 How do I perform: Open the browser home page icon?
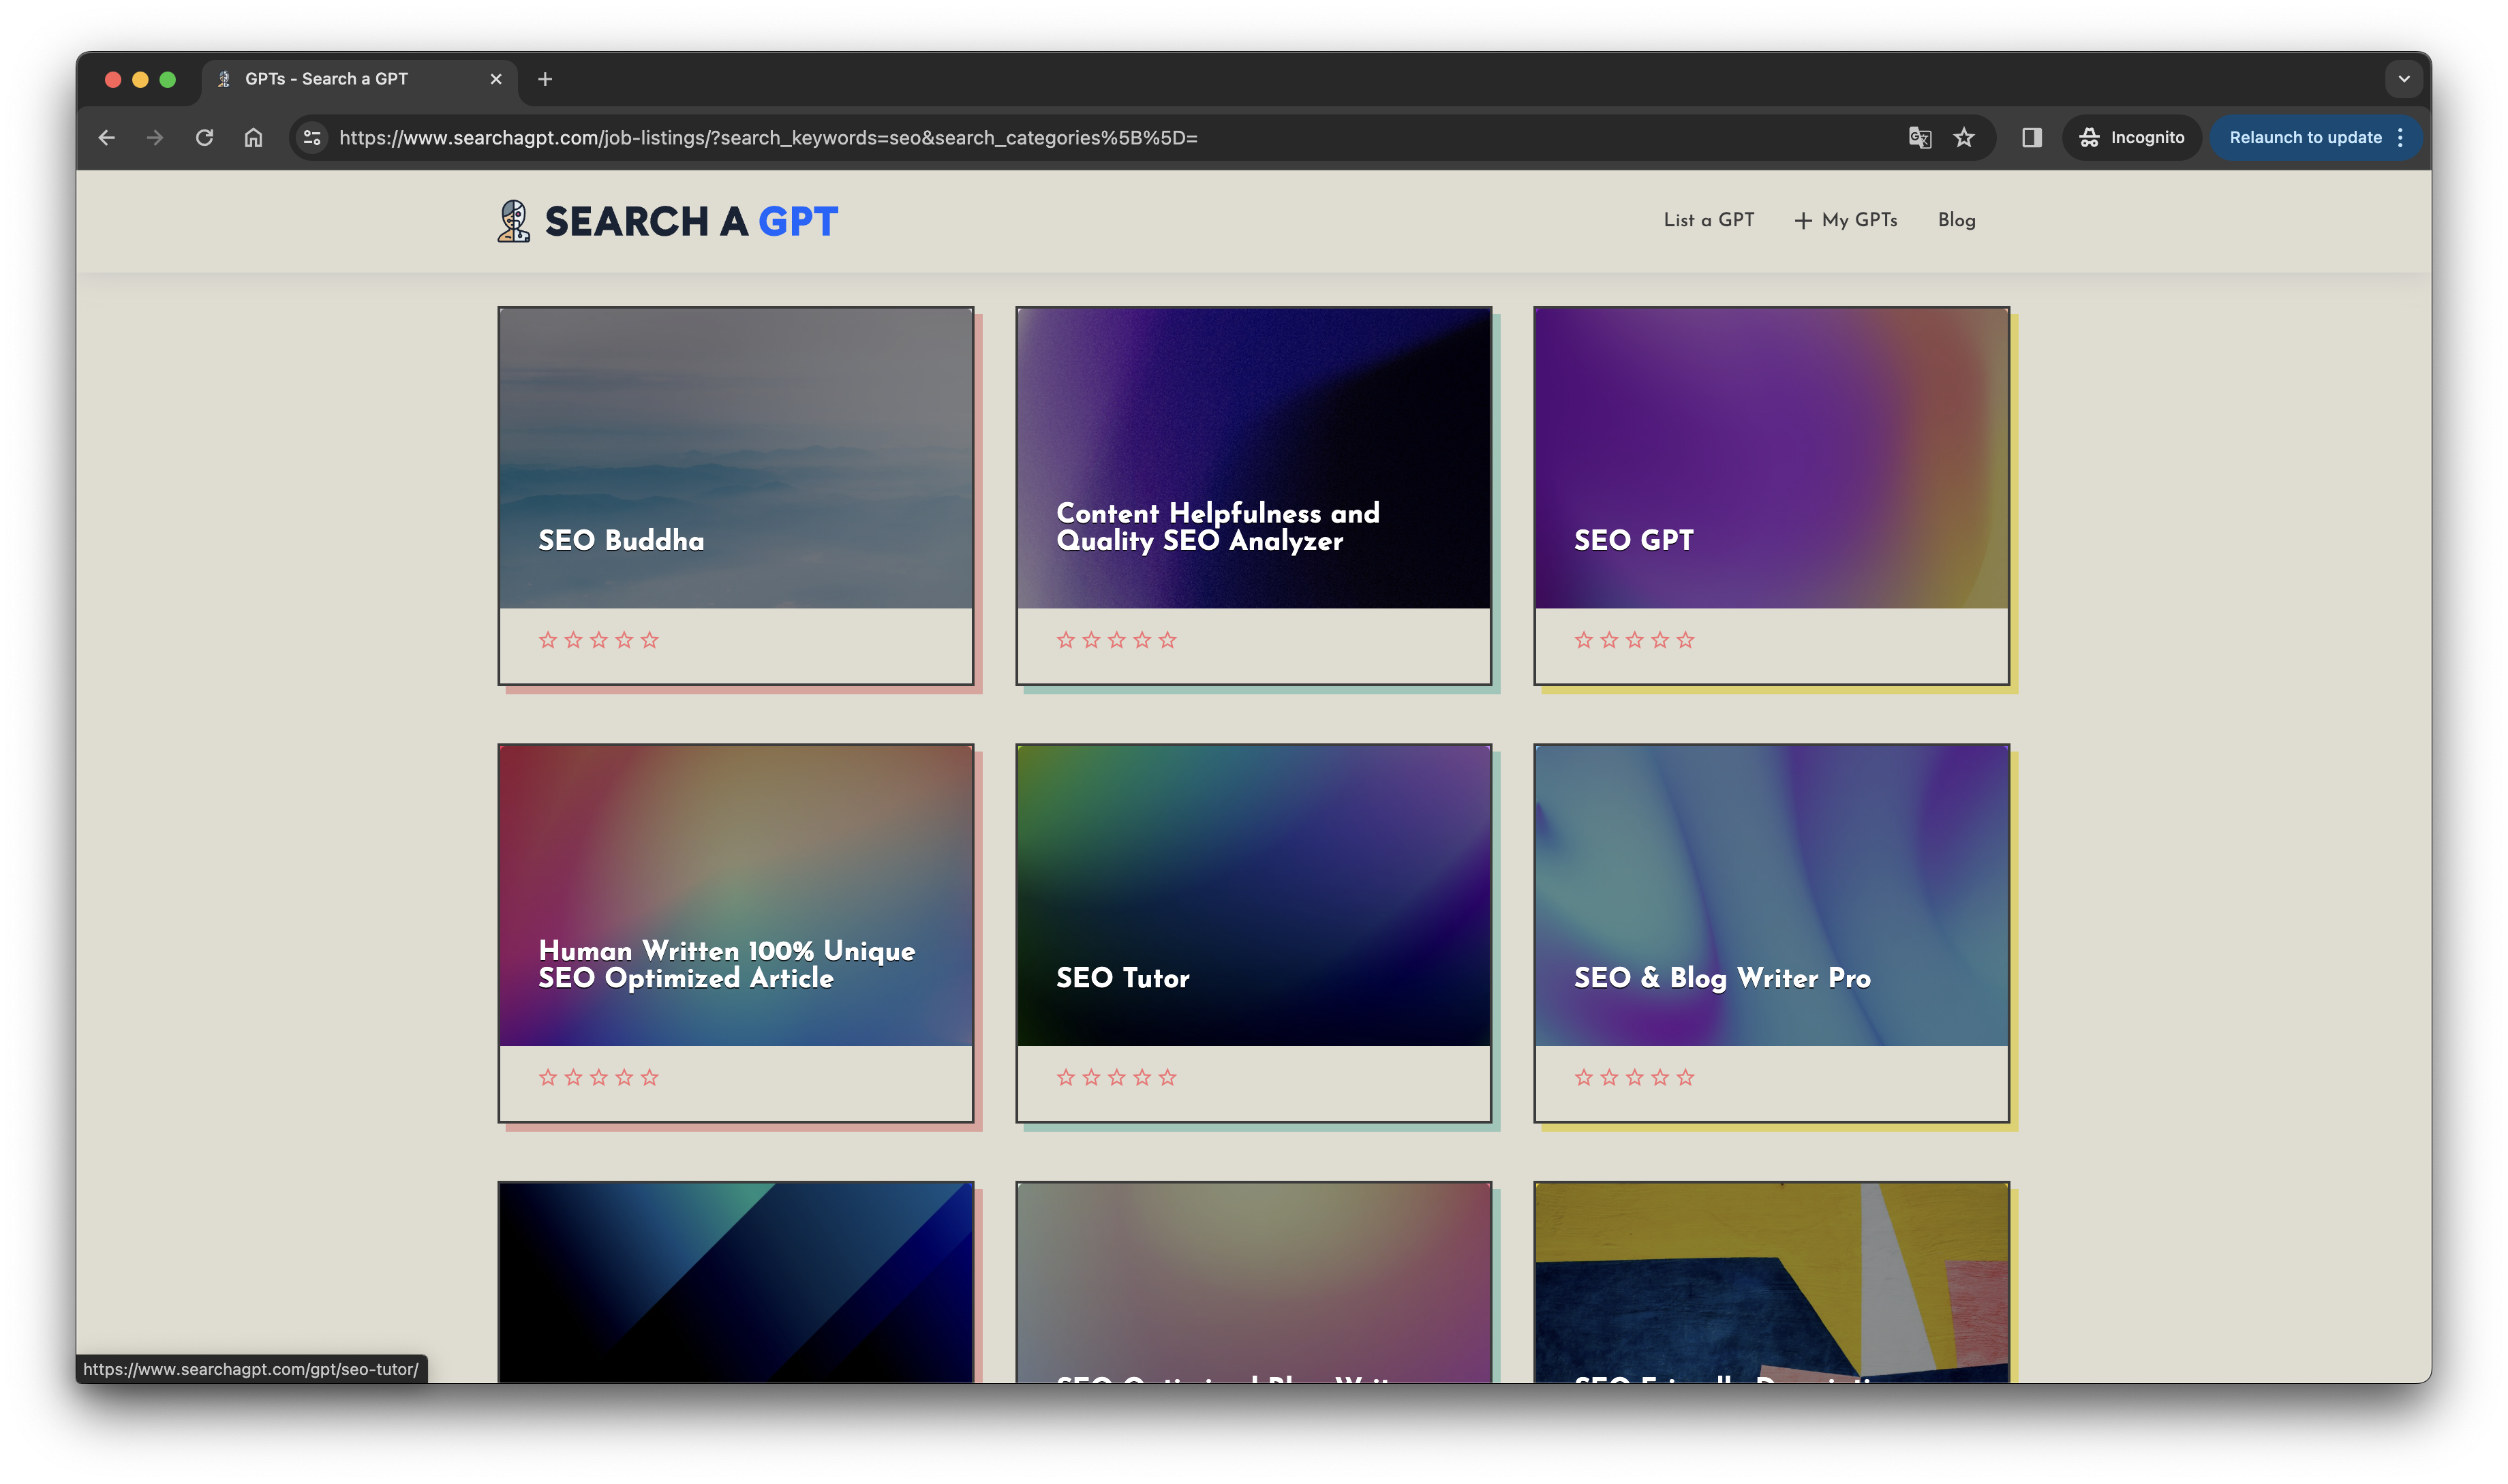(253, 138)
